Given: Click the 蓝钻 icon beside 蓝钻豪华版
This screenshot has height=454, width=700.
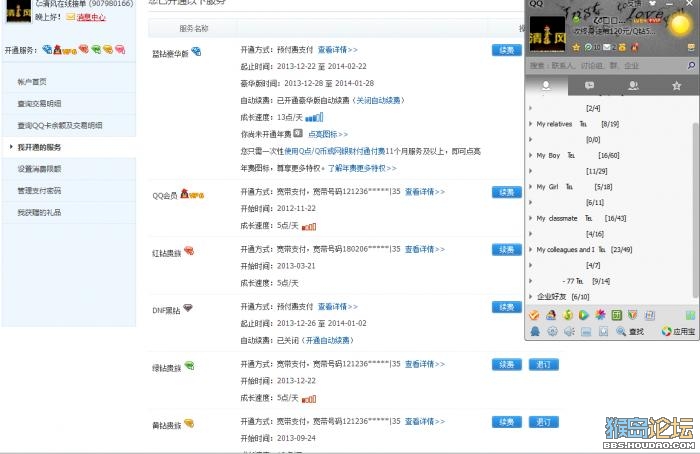Looking at the screenshot, I should [196, 52].
